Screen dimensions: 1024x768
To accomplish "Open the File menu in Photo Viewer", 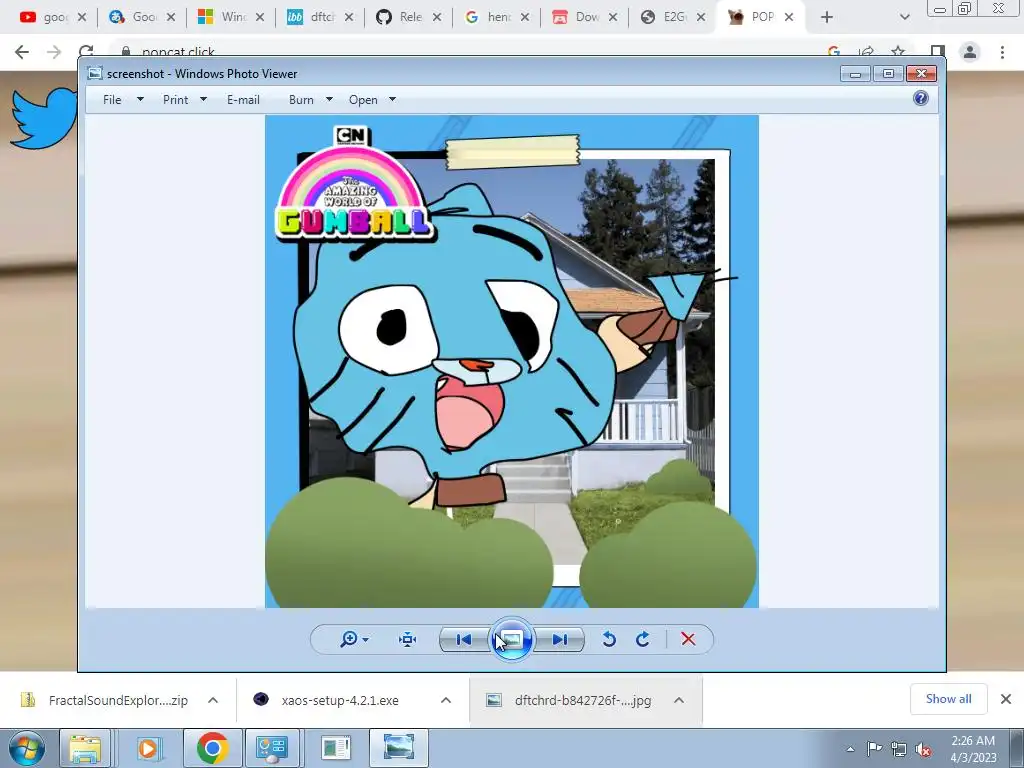I will [x=112, y=99].
